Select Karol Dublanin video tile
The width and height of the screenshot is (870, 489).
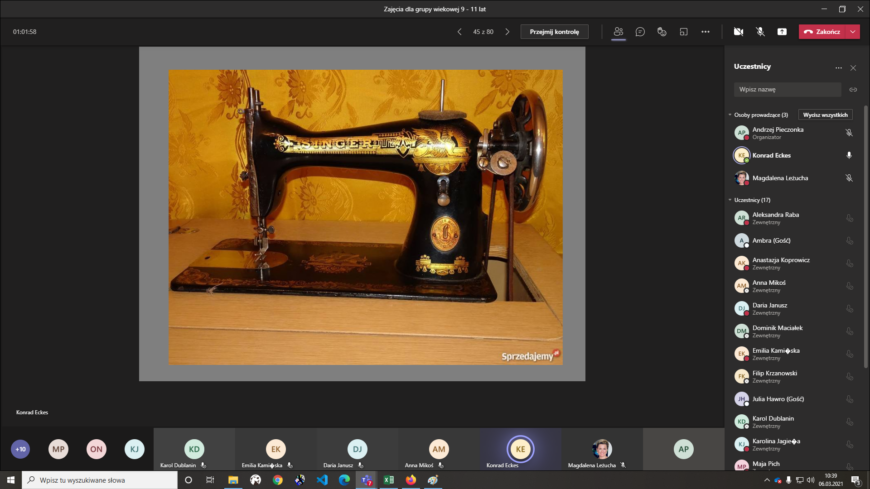194,449
